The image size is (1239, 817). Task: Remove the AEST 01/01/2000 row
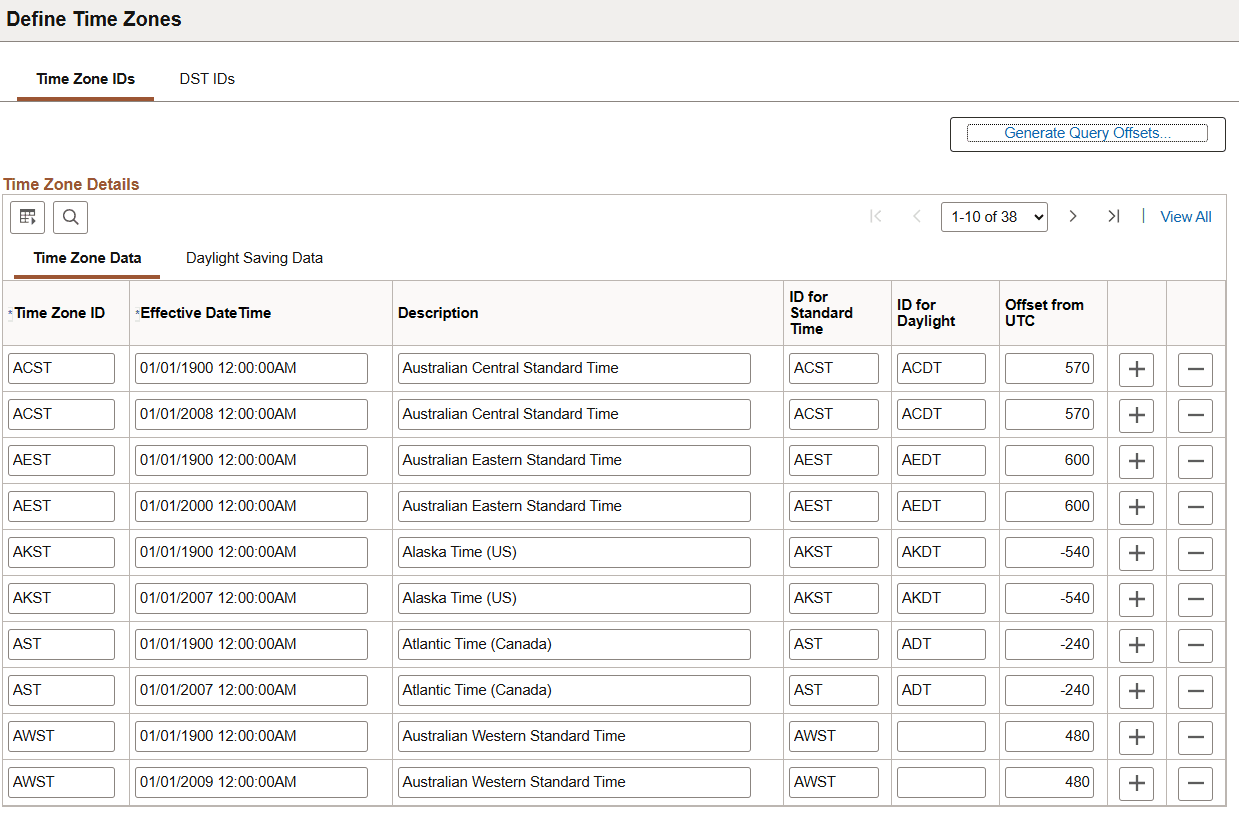tap(1196, 507)
